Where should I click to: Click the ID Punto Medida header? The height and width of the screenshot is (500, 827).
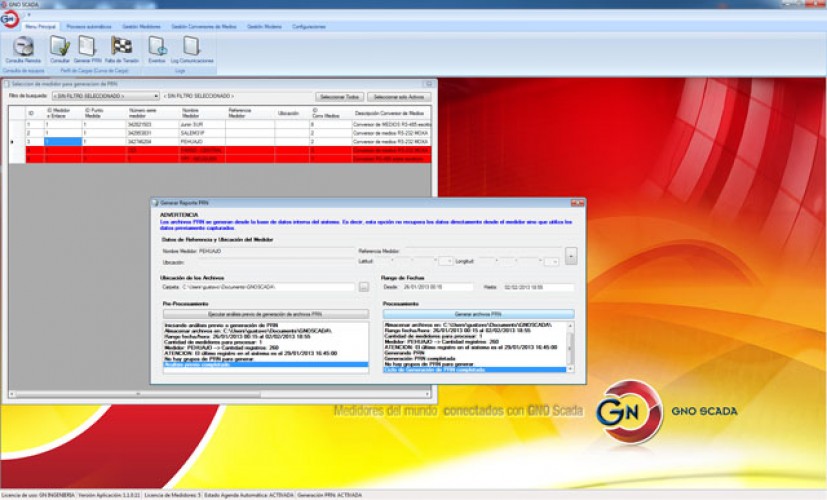tap(104, 113)
